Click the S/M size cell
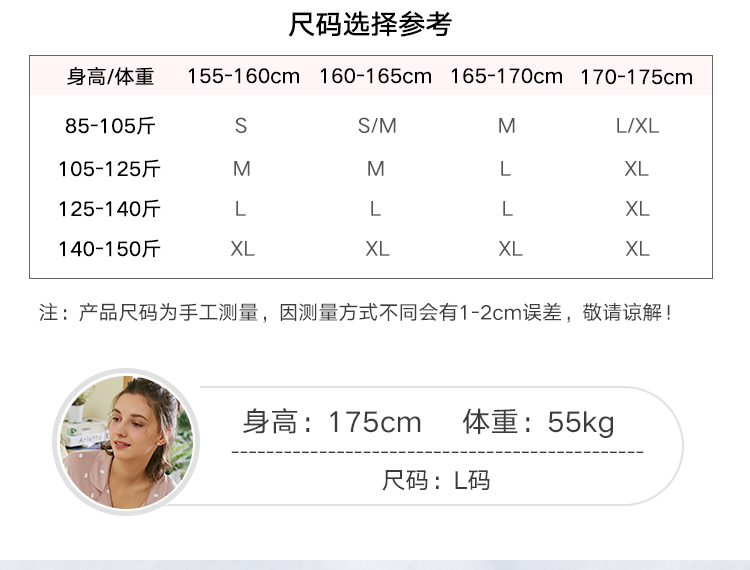The image size is (750, 570). (x=377, y=126)
